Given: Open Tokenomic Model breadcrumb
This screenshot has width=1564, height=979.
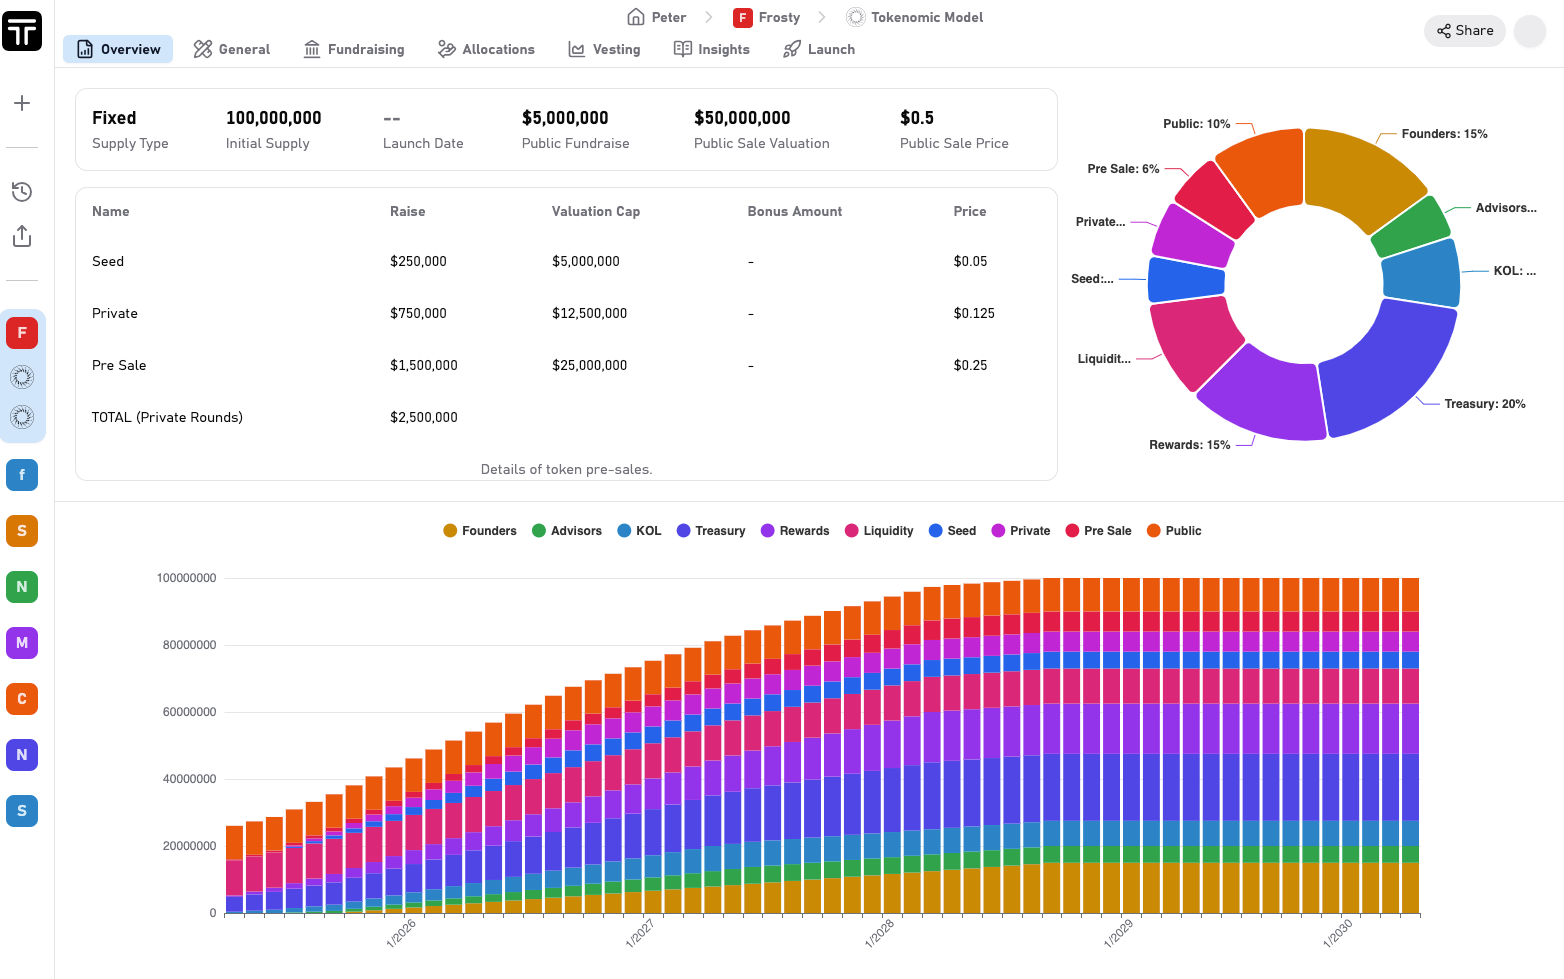Looking at the screenshot, I should click(915, 17).
